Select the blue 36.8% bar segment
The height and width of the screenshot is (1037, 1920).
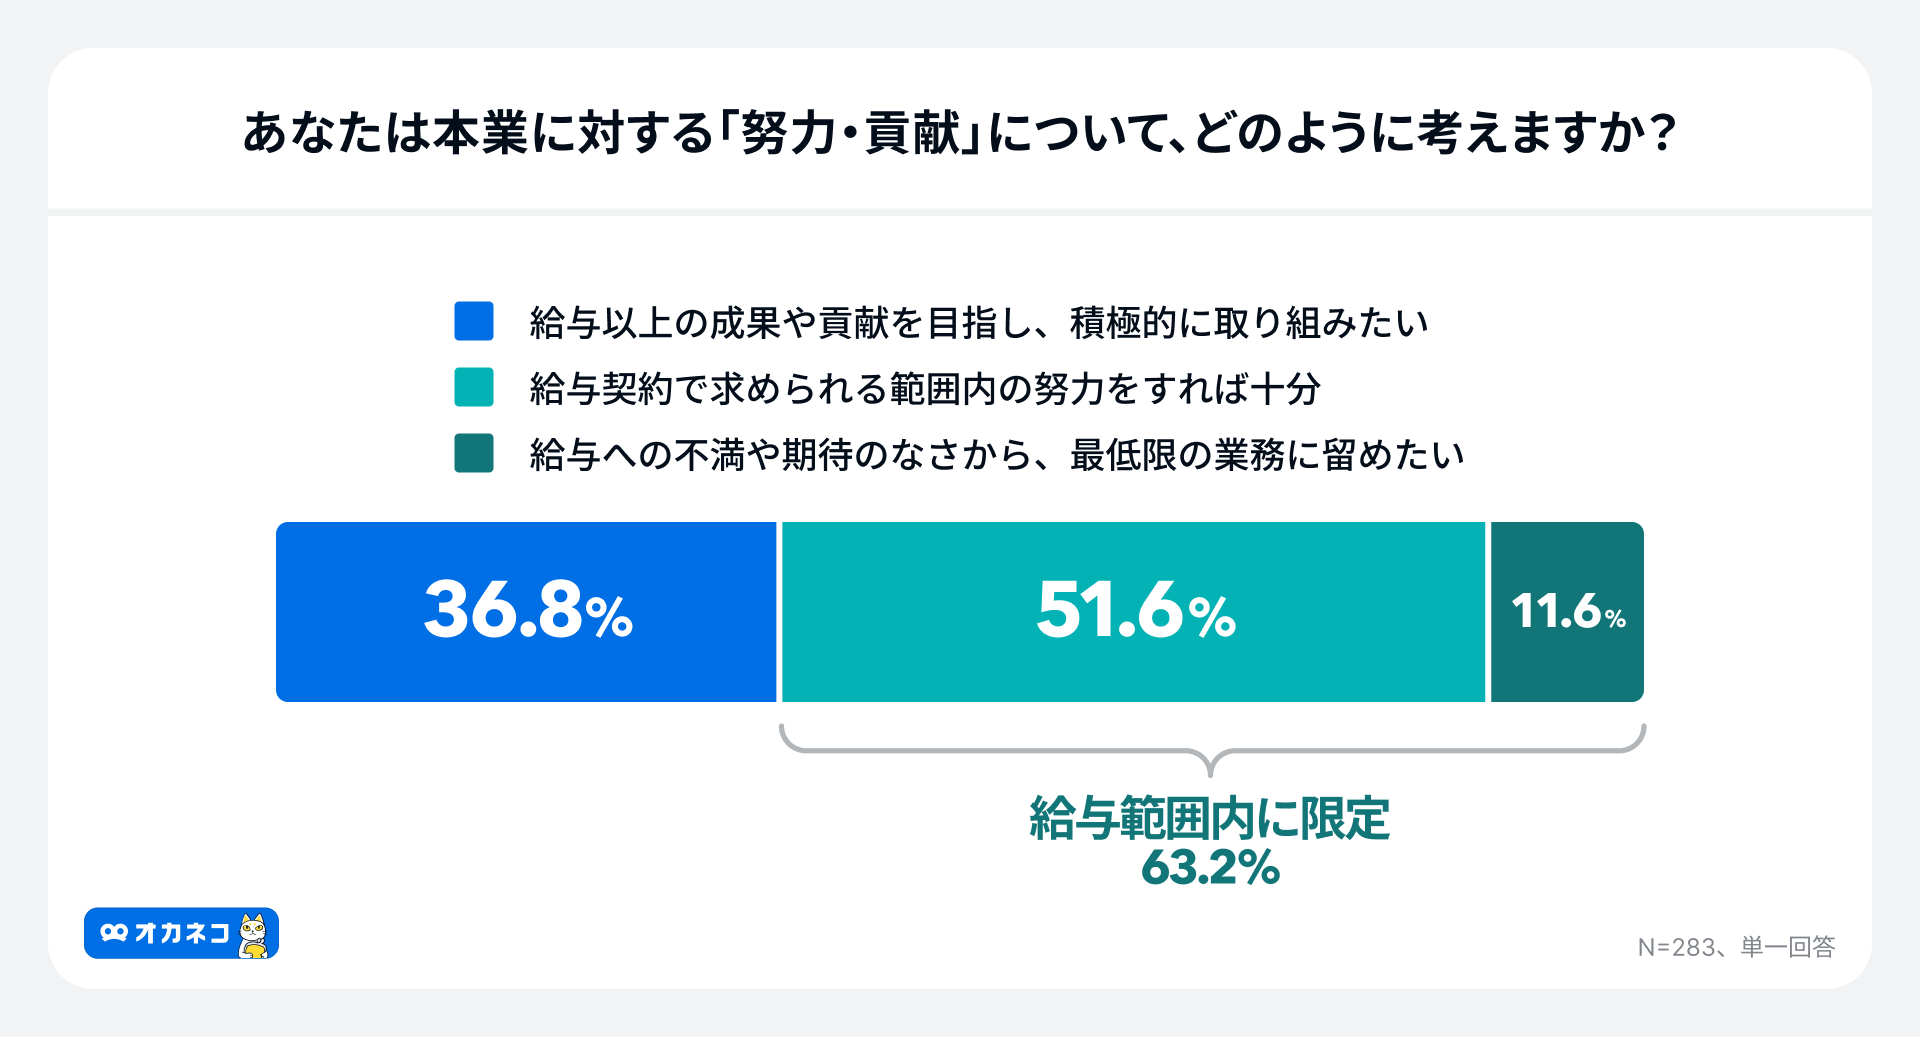pos(526,612)
